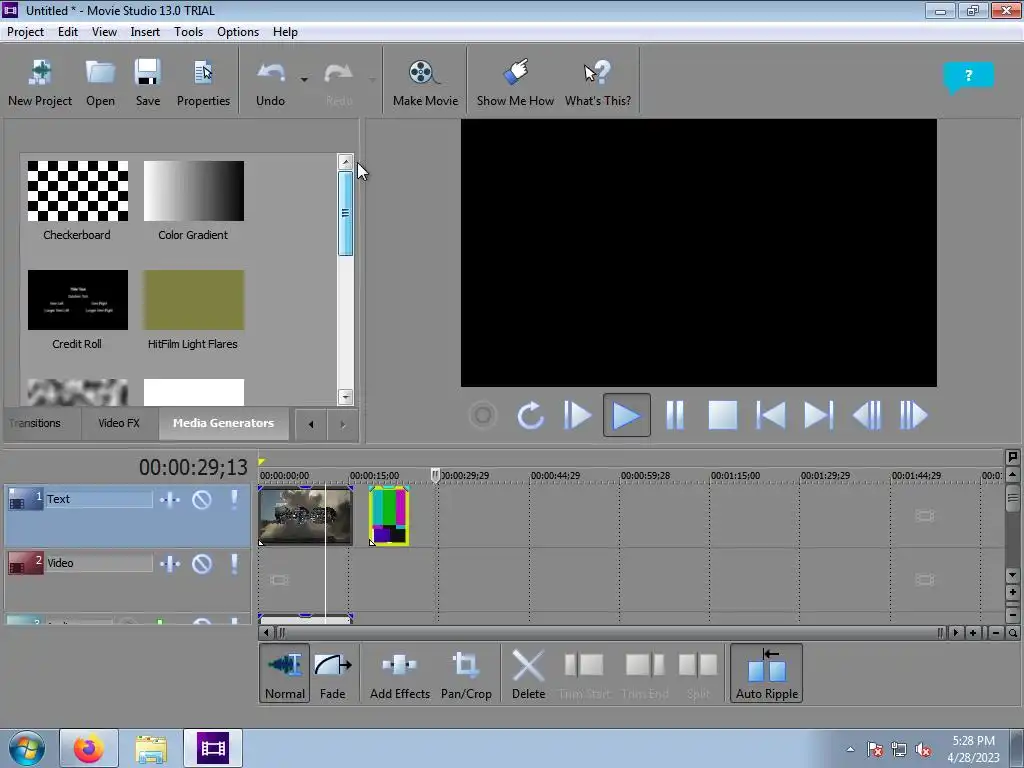This screenshot has width=1024, height=768.
Task: Open Show Me How tutorials
Action: 515,82
